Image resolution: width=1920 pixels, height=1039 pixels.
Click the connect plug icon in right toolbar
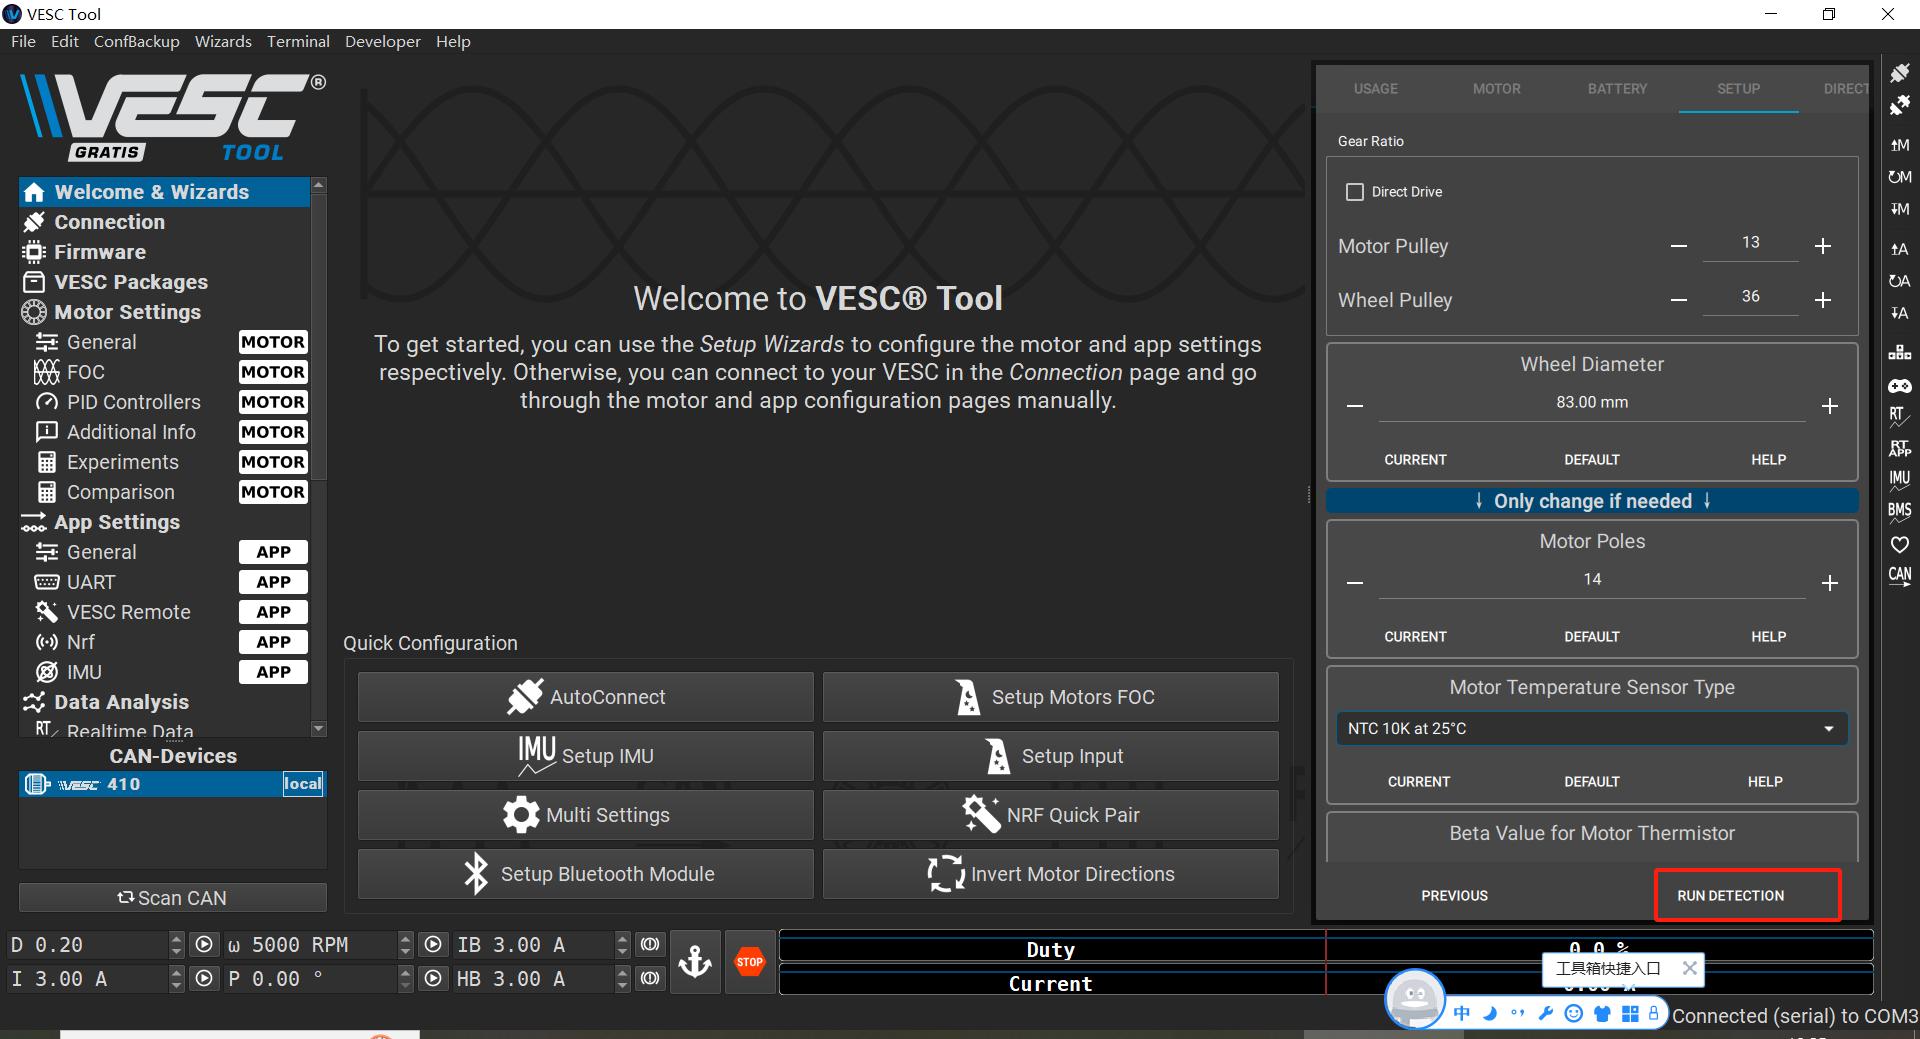pyautogui.click(x=1899, y=73)
